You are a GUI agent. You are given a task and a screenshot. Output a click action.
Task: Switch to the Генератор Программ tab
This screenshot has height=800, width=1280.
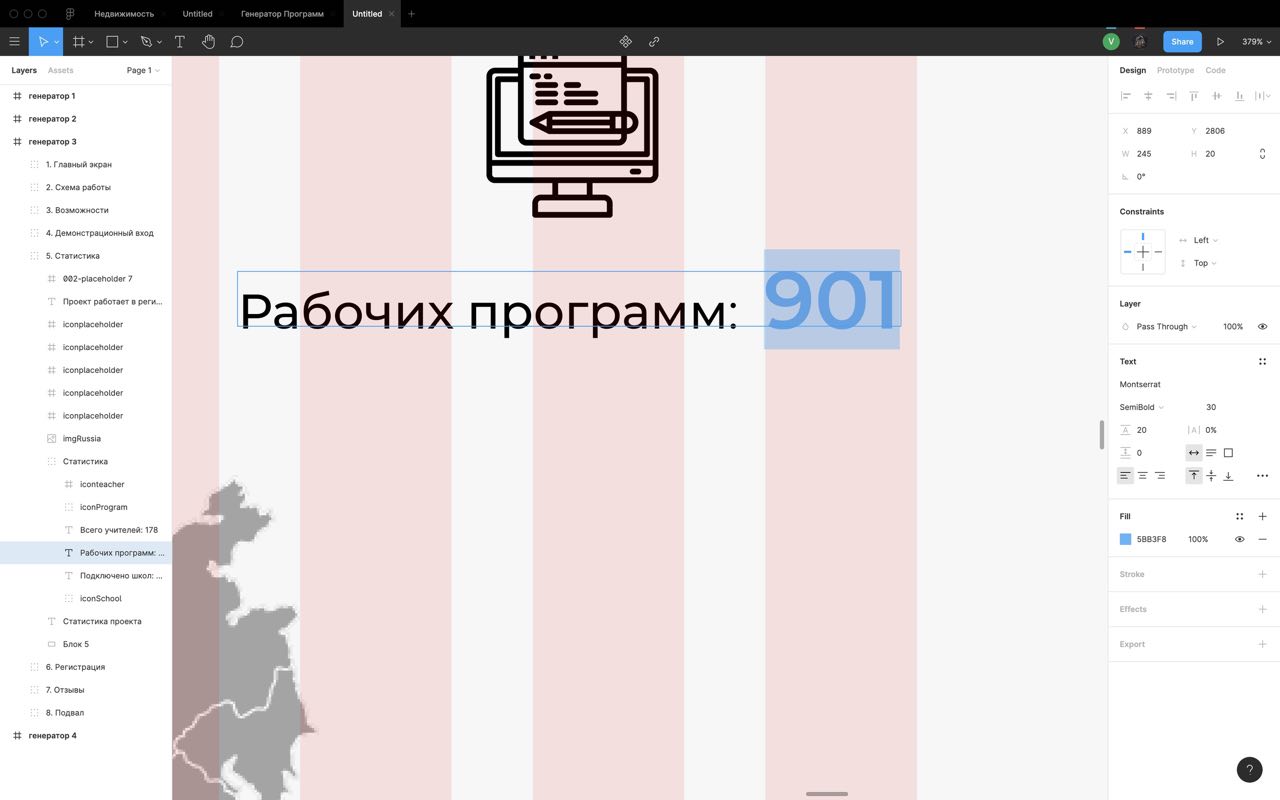282,14
